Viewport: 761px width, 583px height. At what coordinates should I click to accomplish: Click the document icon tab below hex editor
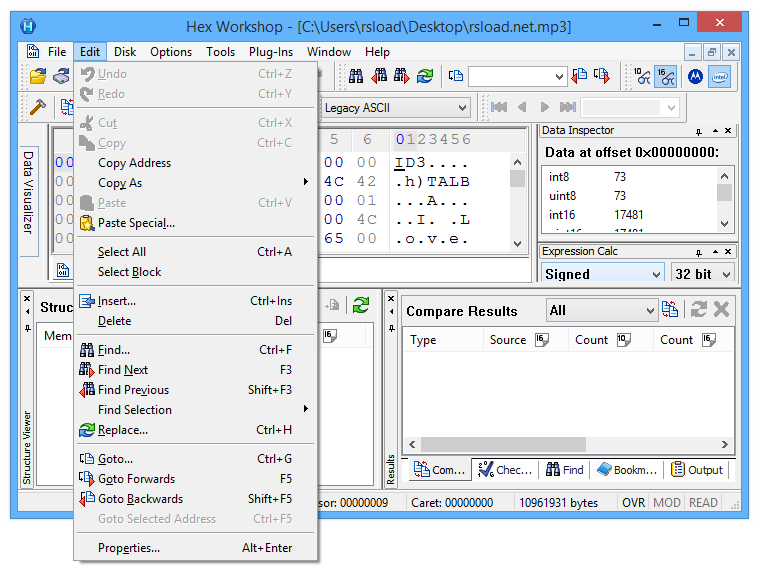click(63, 270)
